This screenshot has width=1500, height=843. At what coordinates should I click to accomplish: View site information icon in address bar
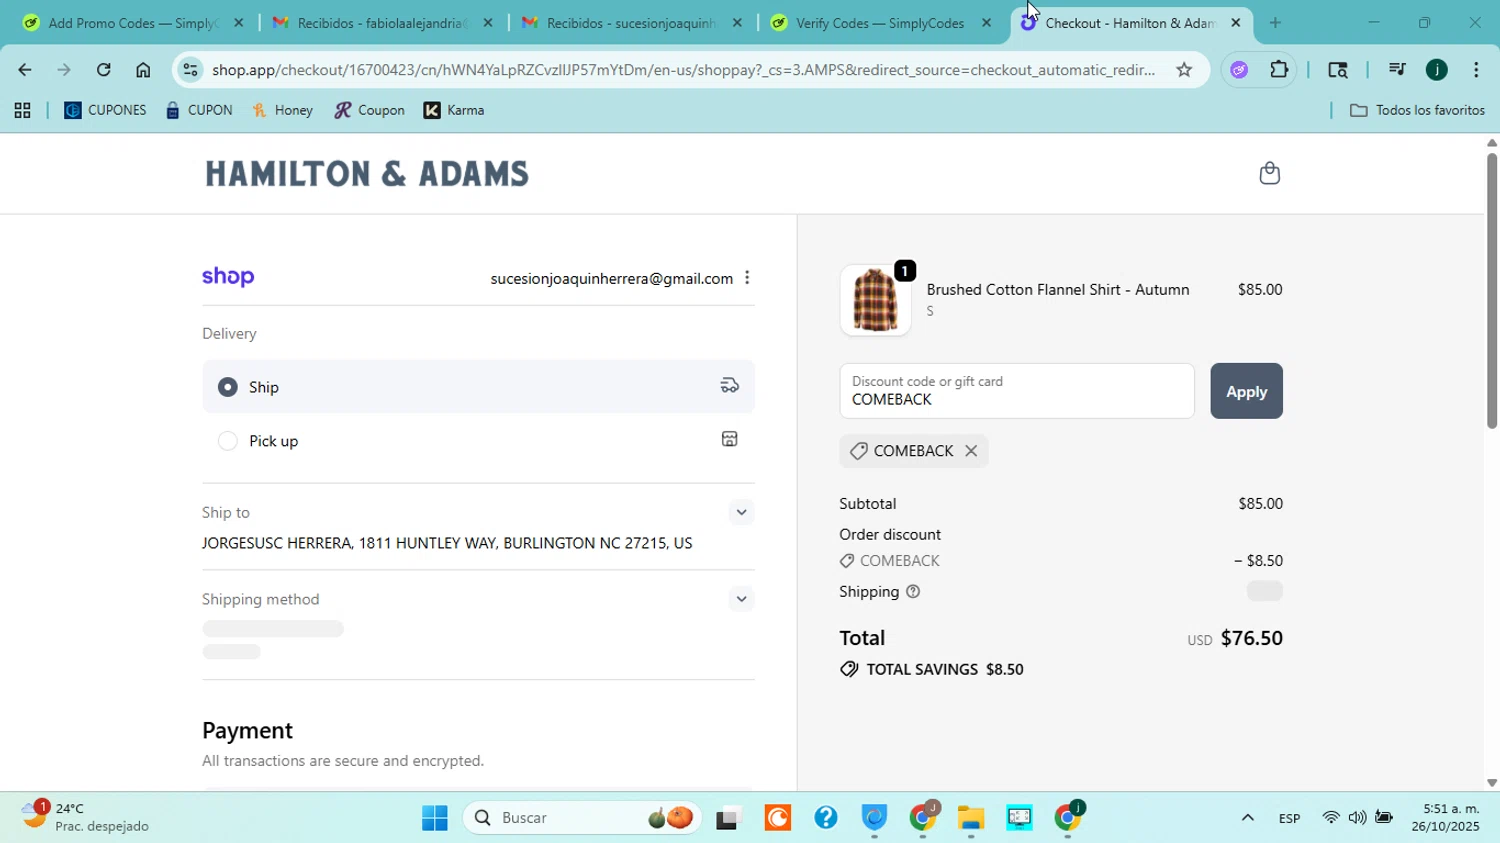pyautogui.click(x=192, y=70)
